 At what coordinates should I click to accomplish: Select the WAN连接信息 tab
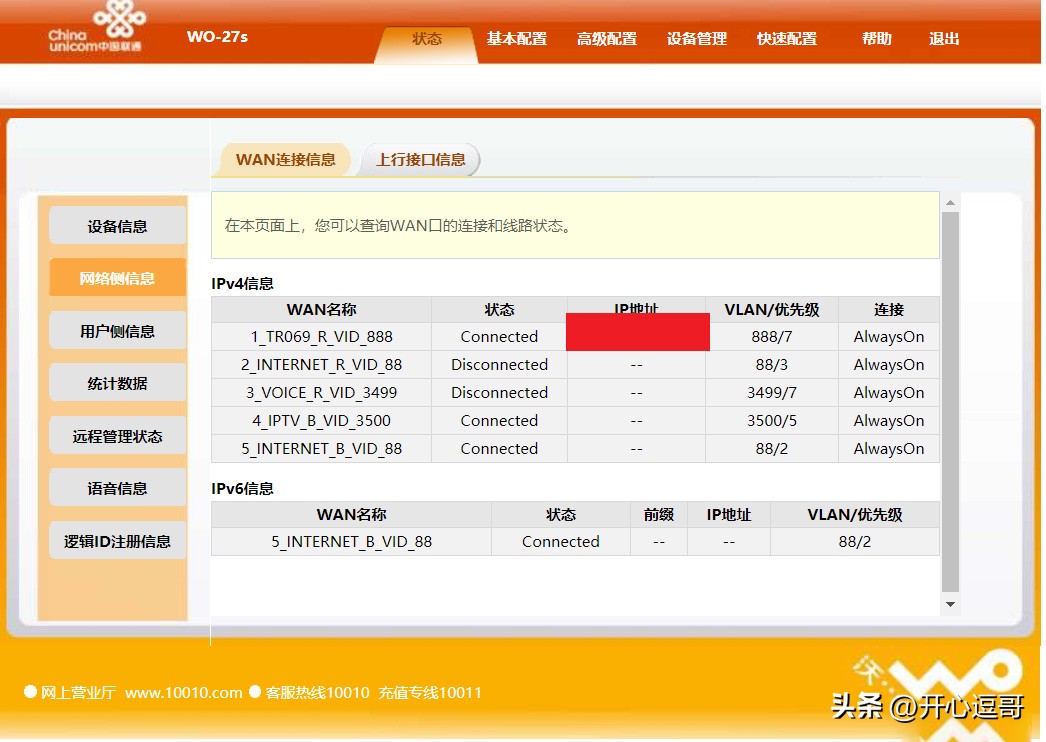(283, 159)
